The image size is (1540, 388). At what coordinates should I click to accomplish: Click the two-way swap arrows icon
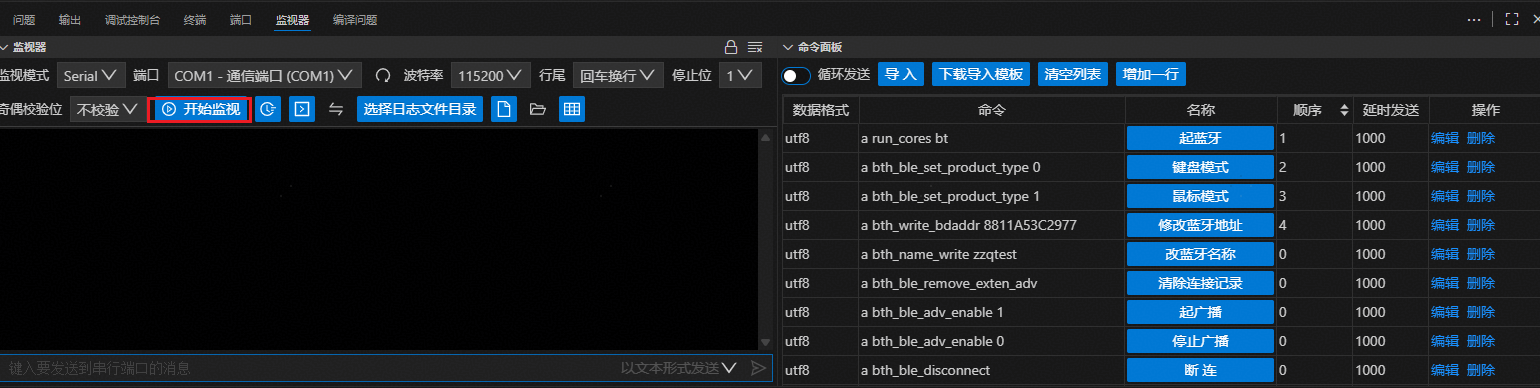point(336,109)
